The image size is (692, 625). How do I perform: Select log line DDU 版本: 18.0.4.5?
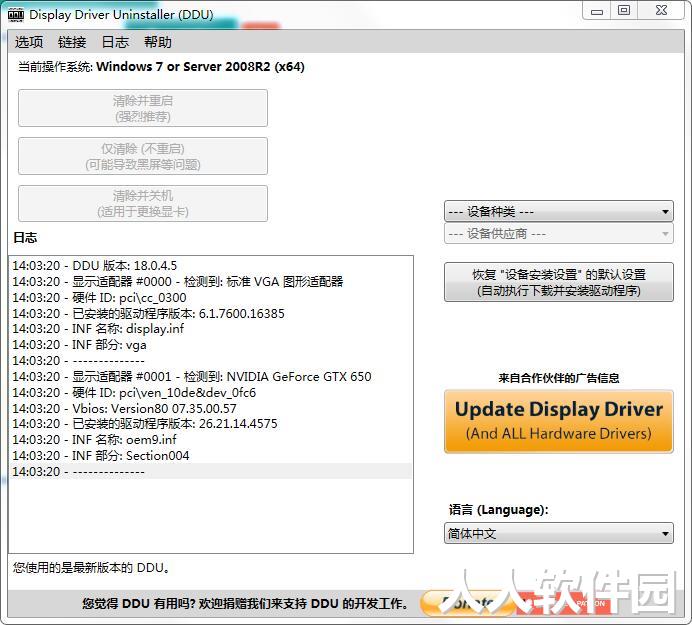tap(210, 266)
